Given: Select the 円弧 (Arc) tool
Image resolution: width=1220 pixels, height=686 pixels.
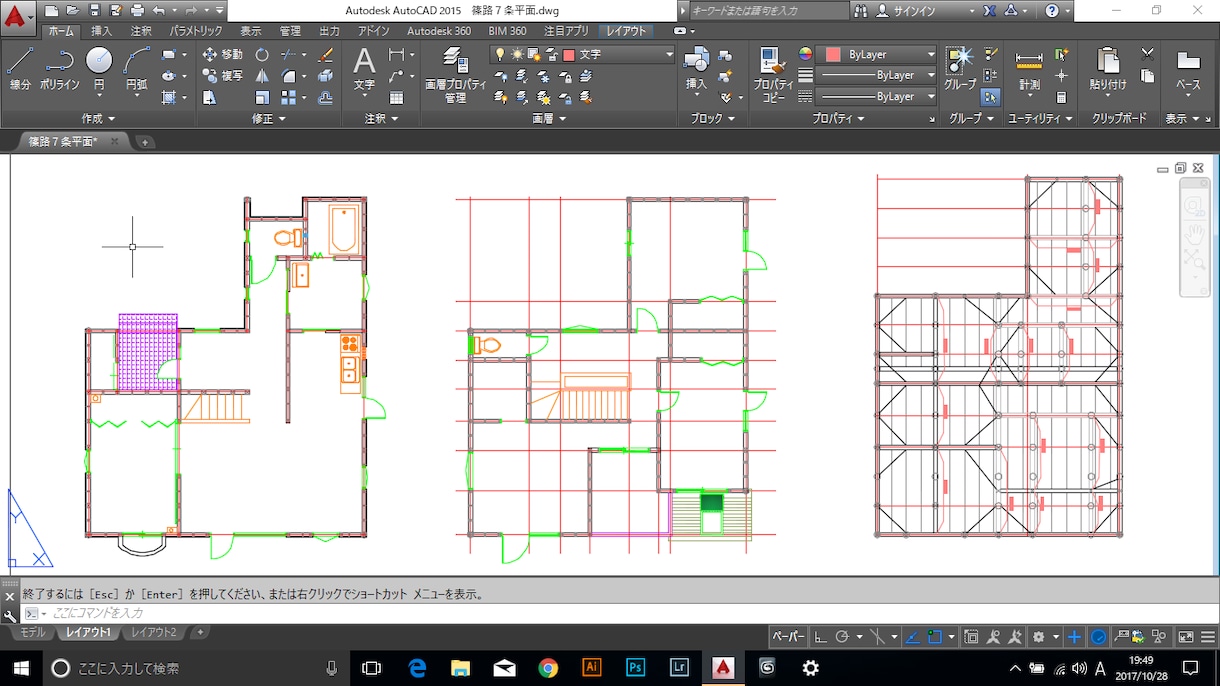Looking at the screenshot, I should (137, 70).
